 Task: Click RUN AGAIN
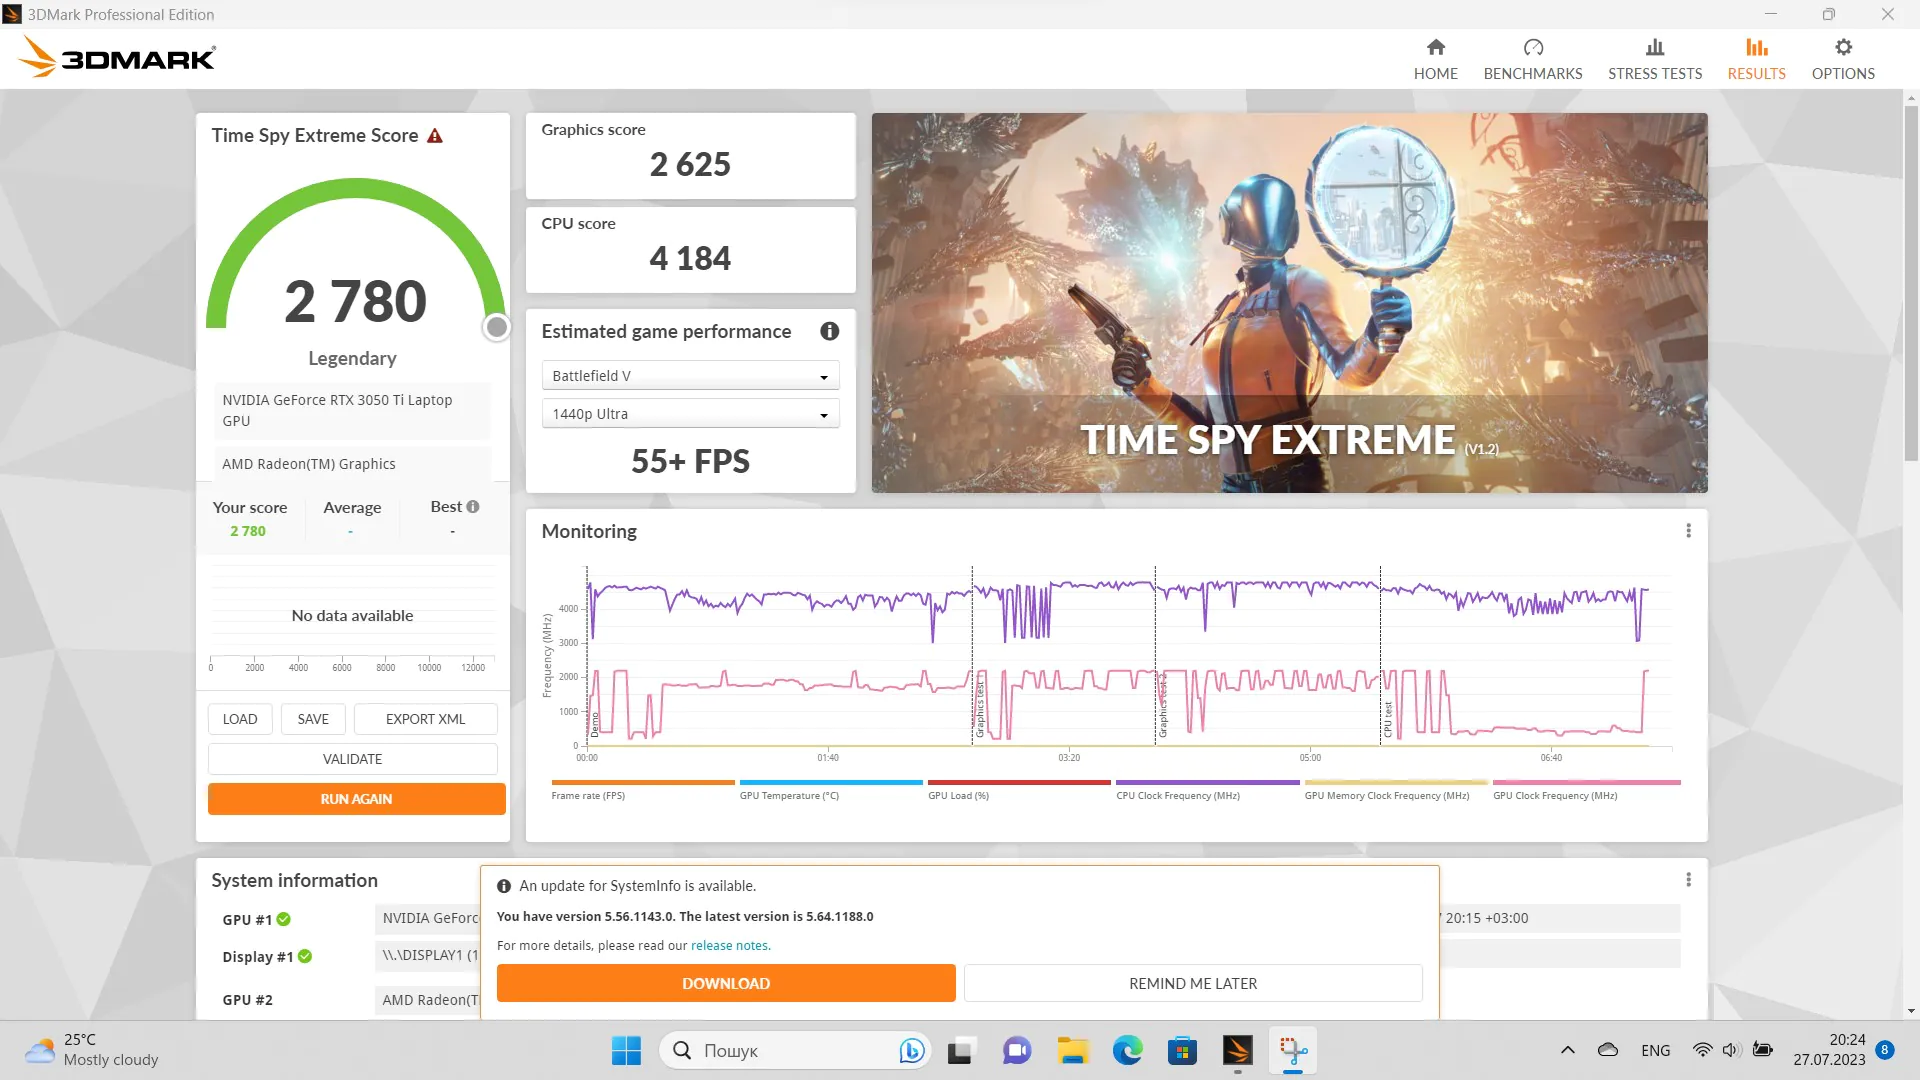coord(356,799)
